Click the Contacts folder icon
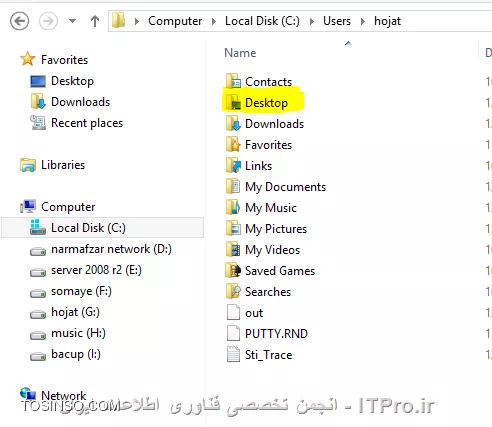492x427 pixels. pyautogui.click(x=233, y=81)
